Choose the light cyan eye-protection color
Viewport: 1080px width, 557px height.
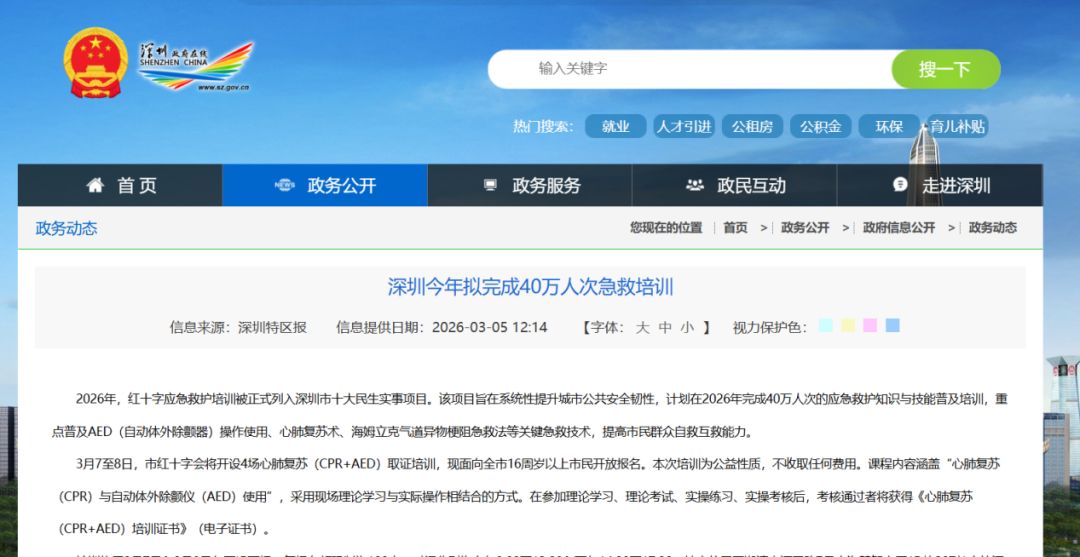(x=826, y=326)
